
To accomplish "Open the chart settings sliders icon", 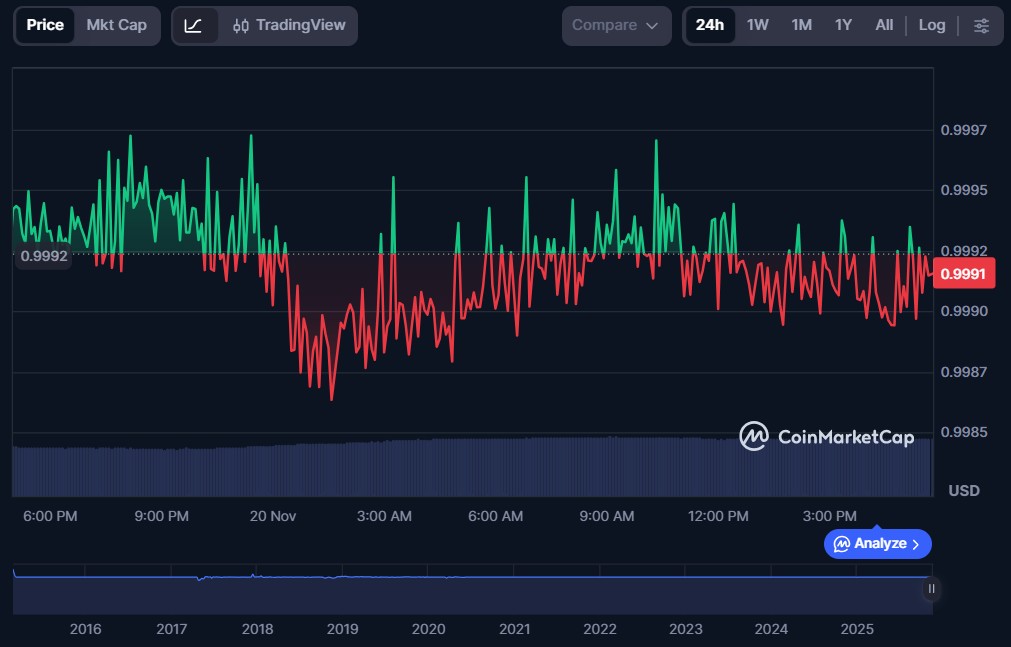I will click(x=981, y=25).
